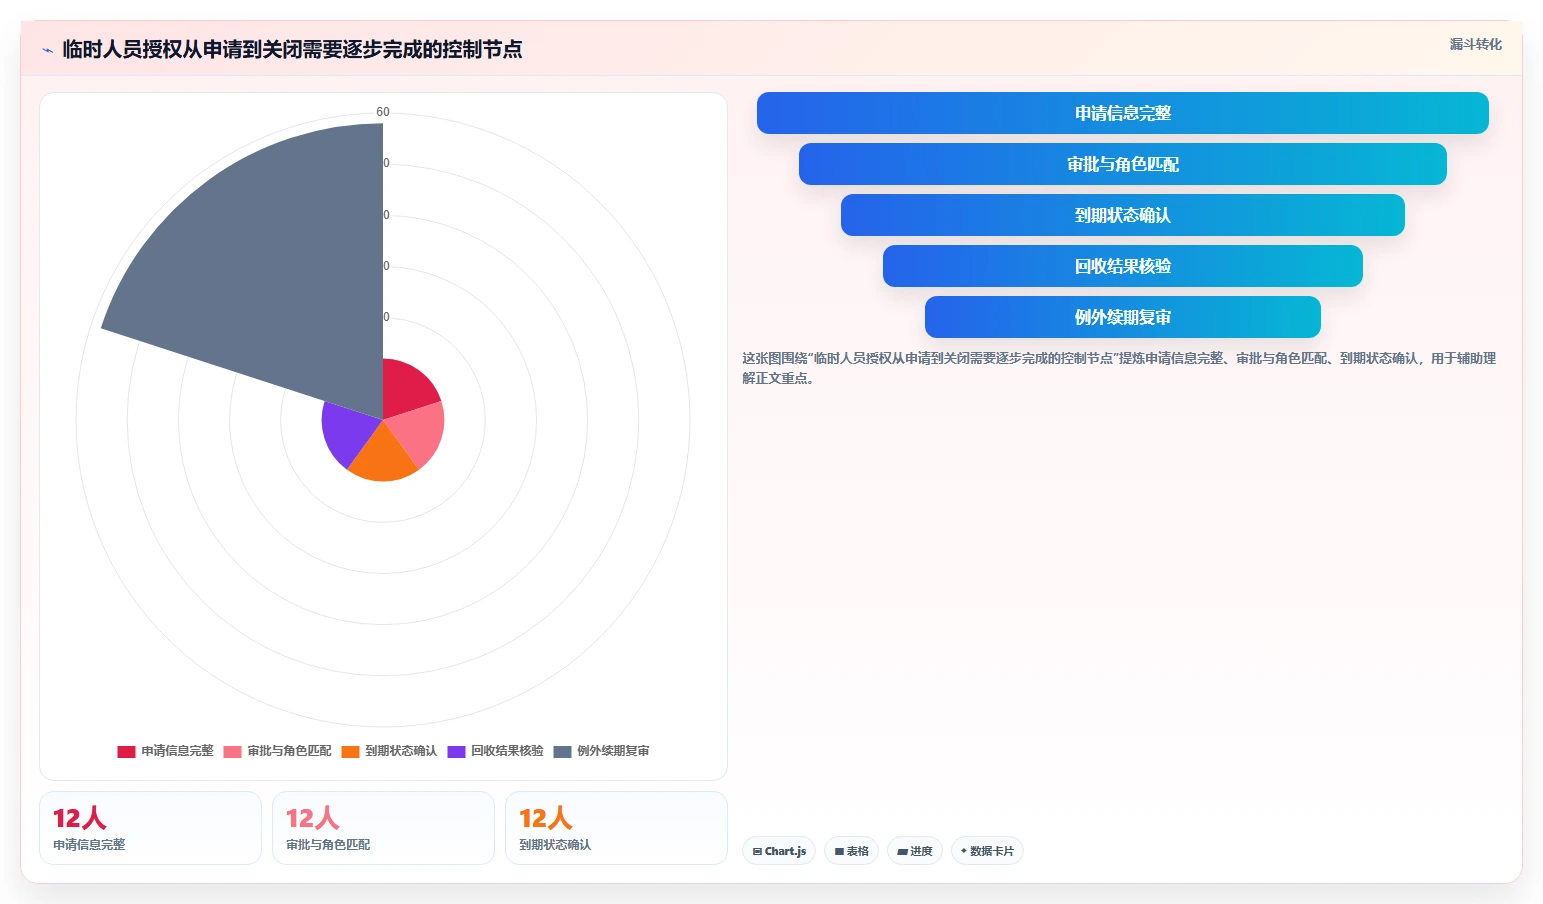Click the Chart.js tag chip
The width and height of the screenshot is (1543, 904).
click(779, 851)
